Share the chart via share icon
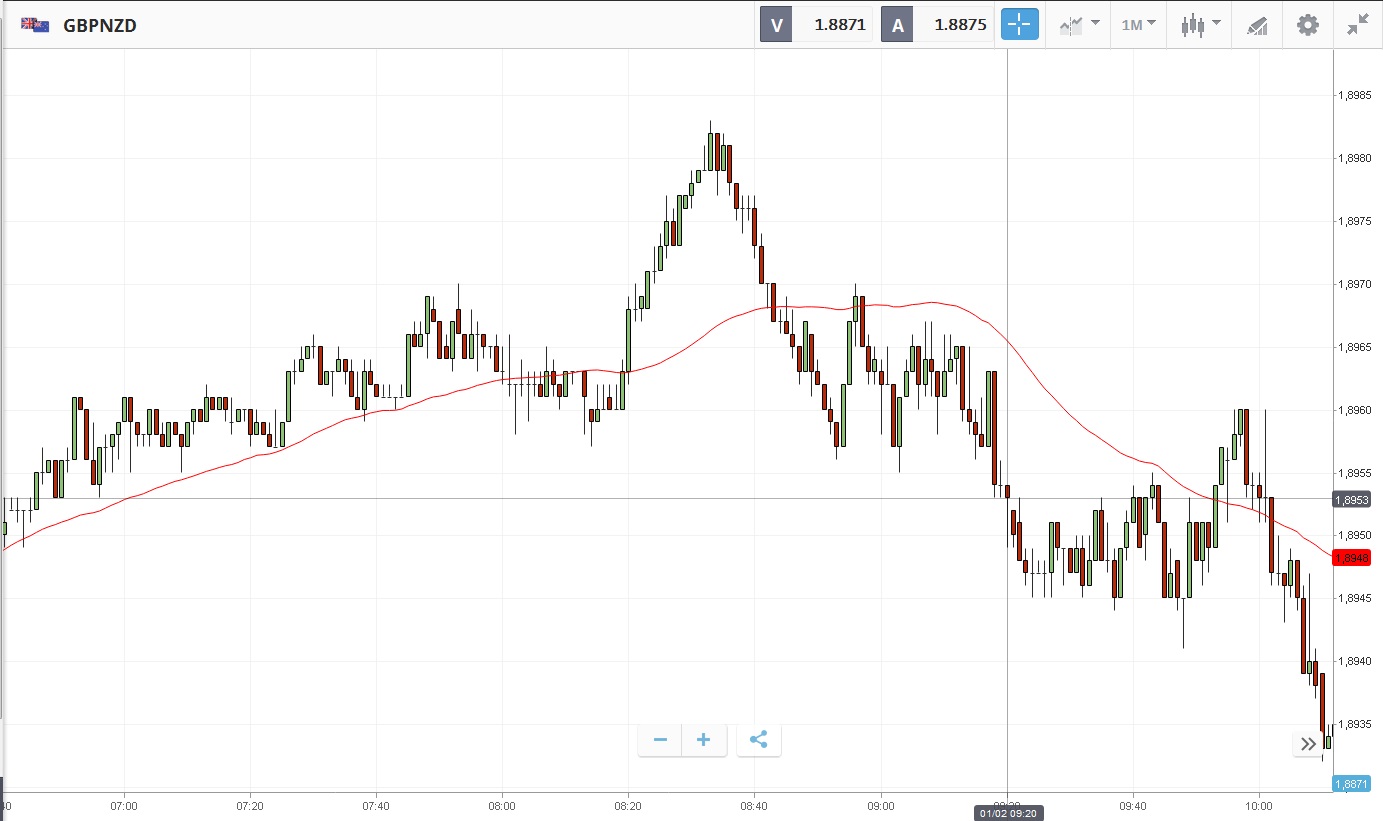 pos(758,740)
